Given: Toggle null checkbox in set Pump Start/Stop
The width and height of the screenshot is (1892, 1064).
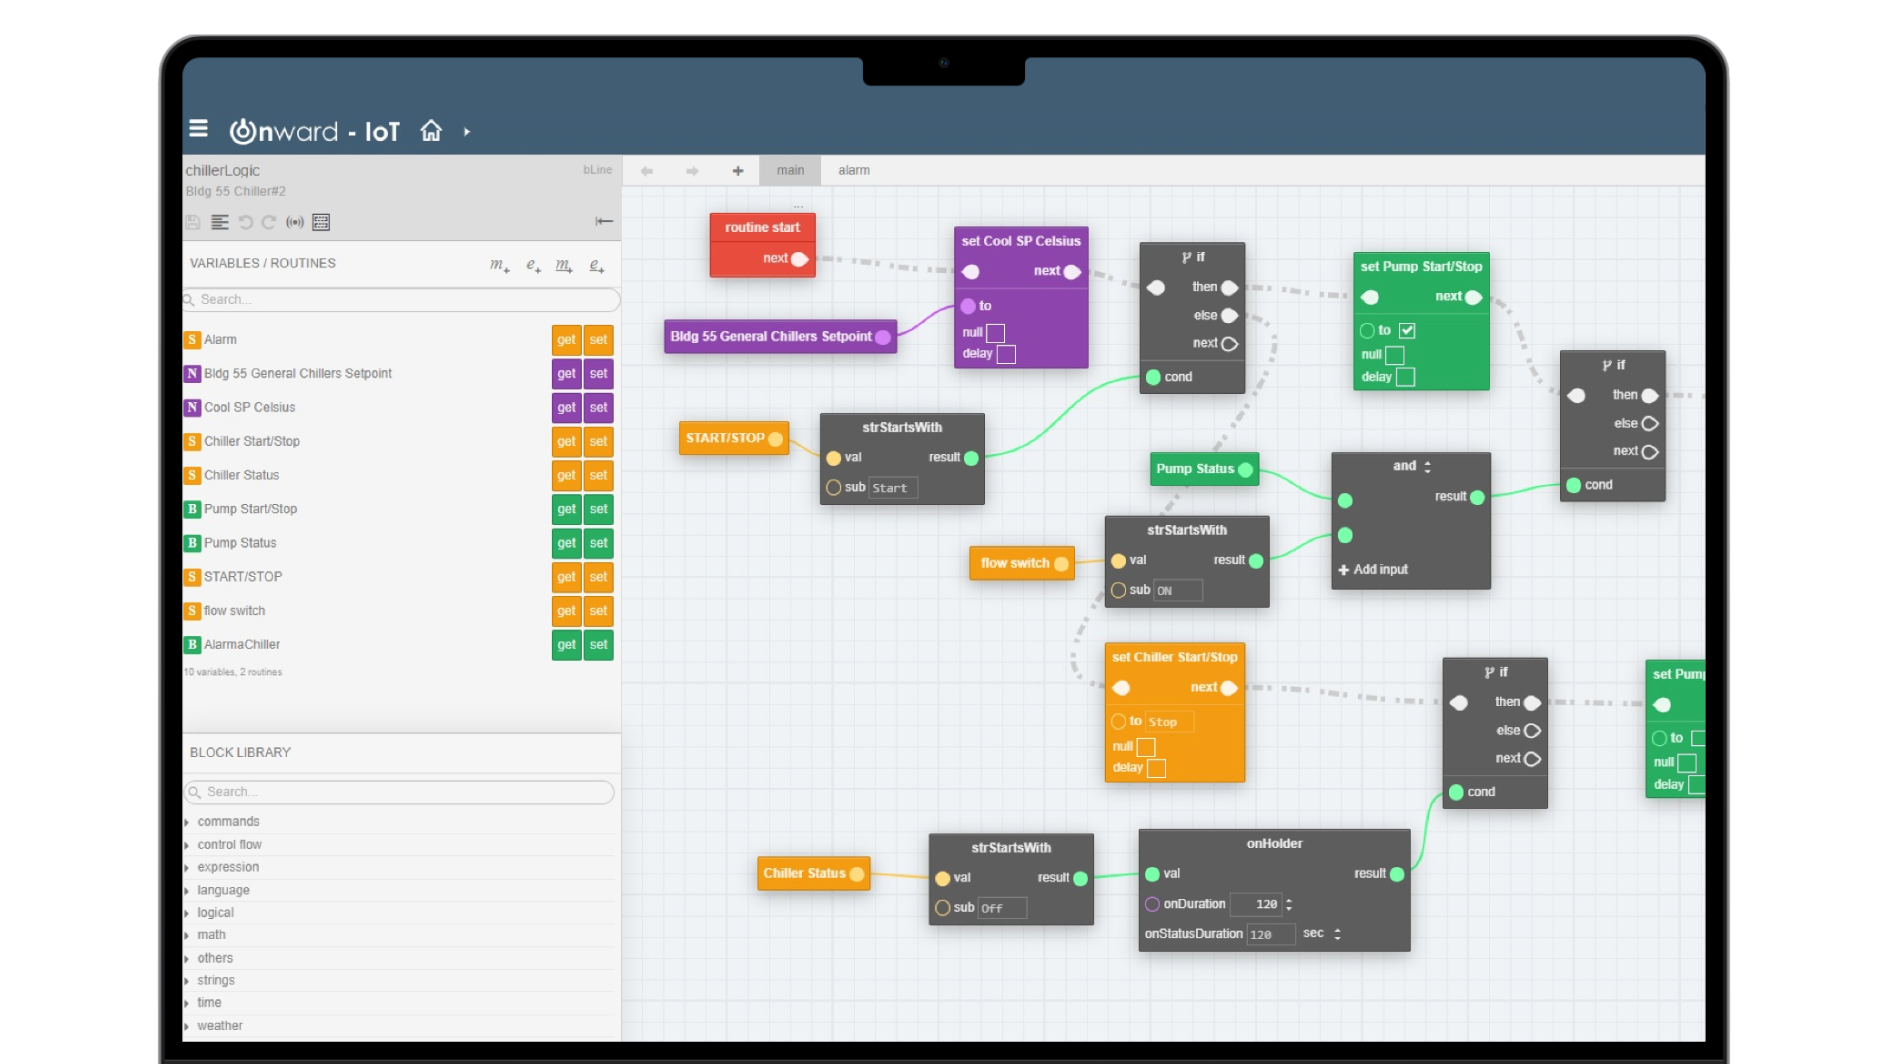Looking at the screenshot, I should click(x=1395, y=355).
